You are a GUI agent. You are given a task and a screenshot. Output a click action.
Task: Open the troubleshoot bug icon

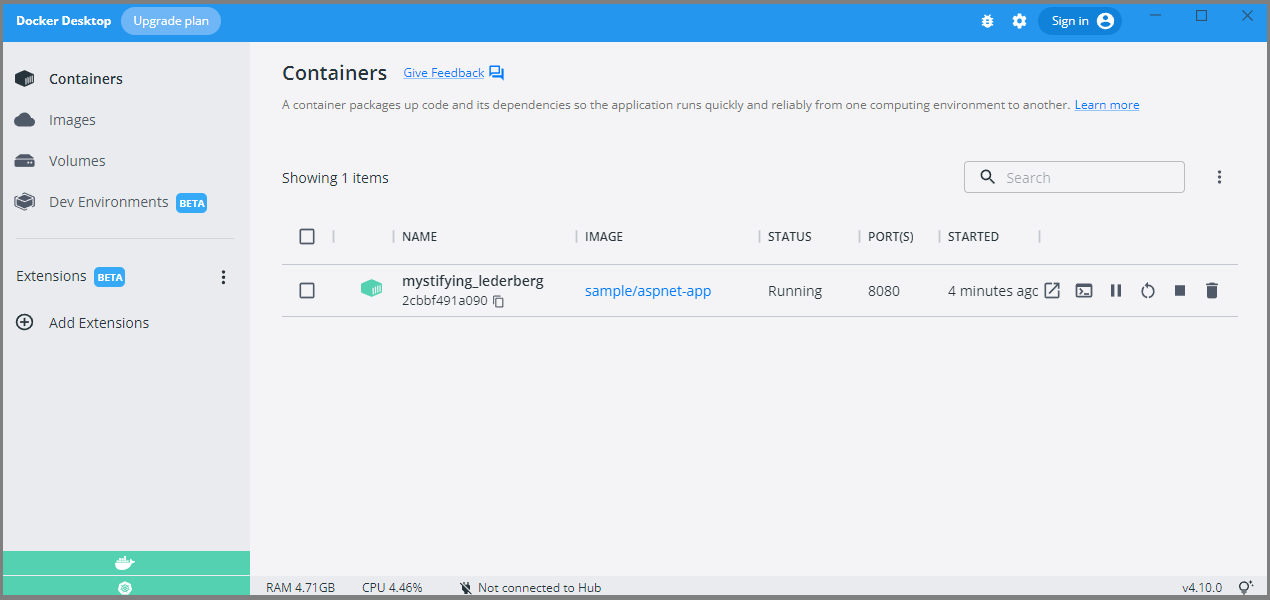987,21
